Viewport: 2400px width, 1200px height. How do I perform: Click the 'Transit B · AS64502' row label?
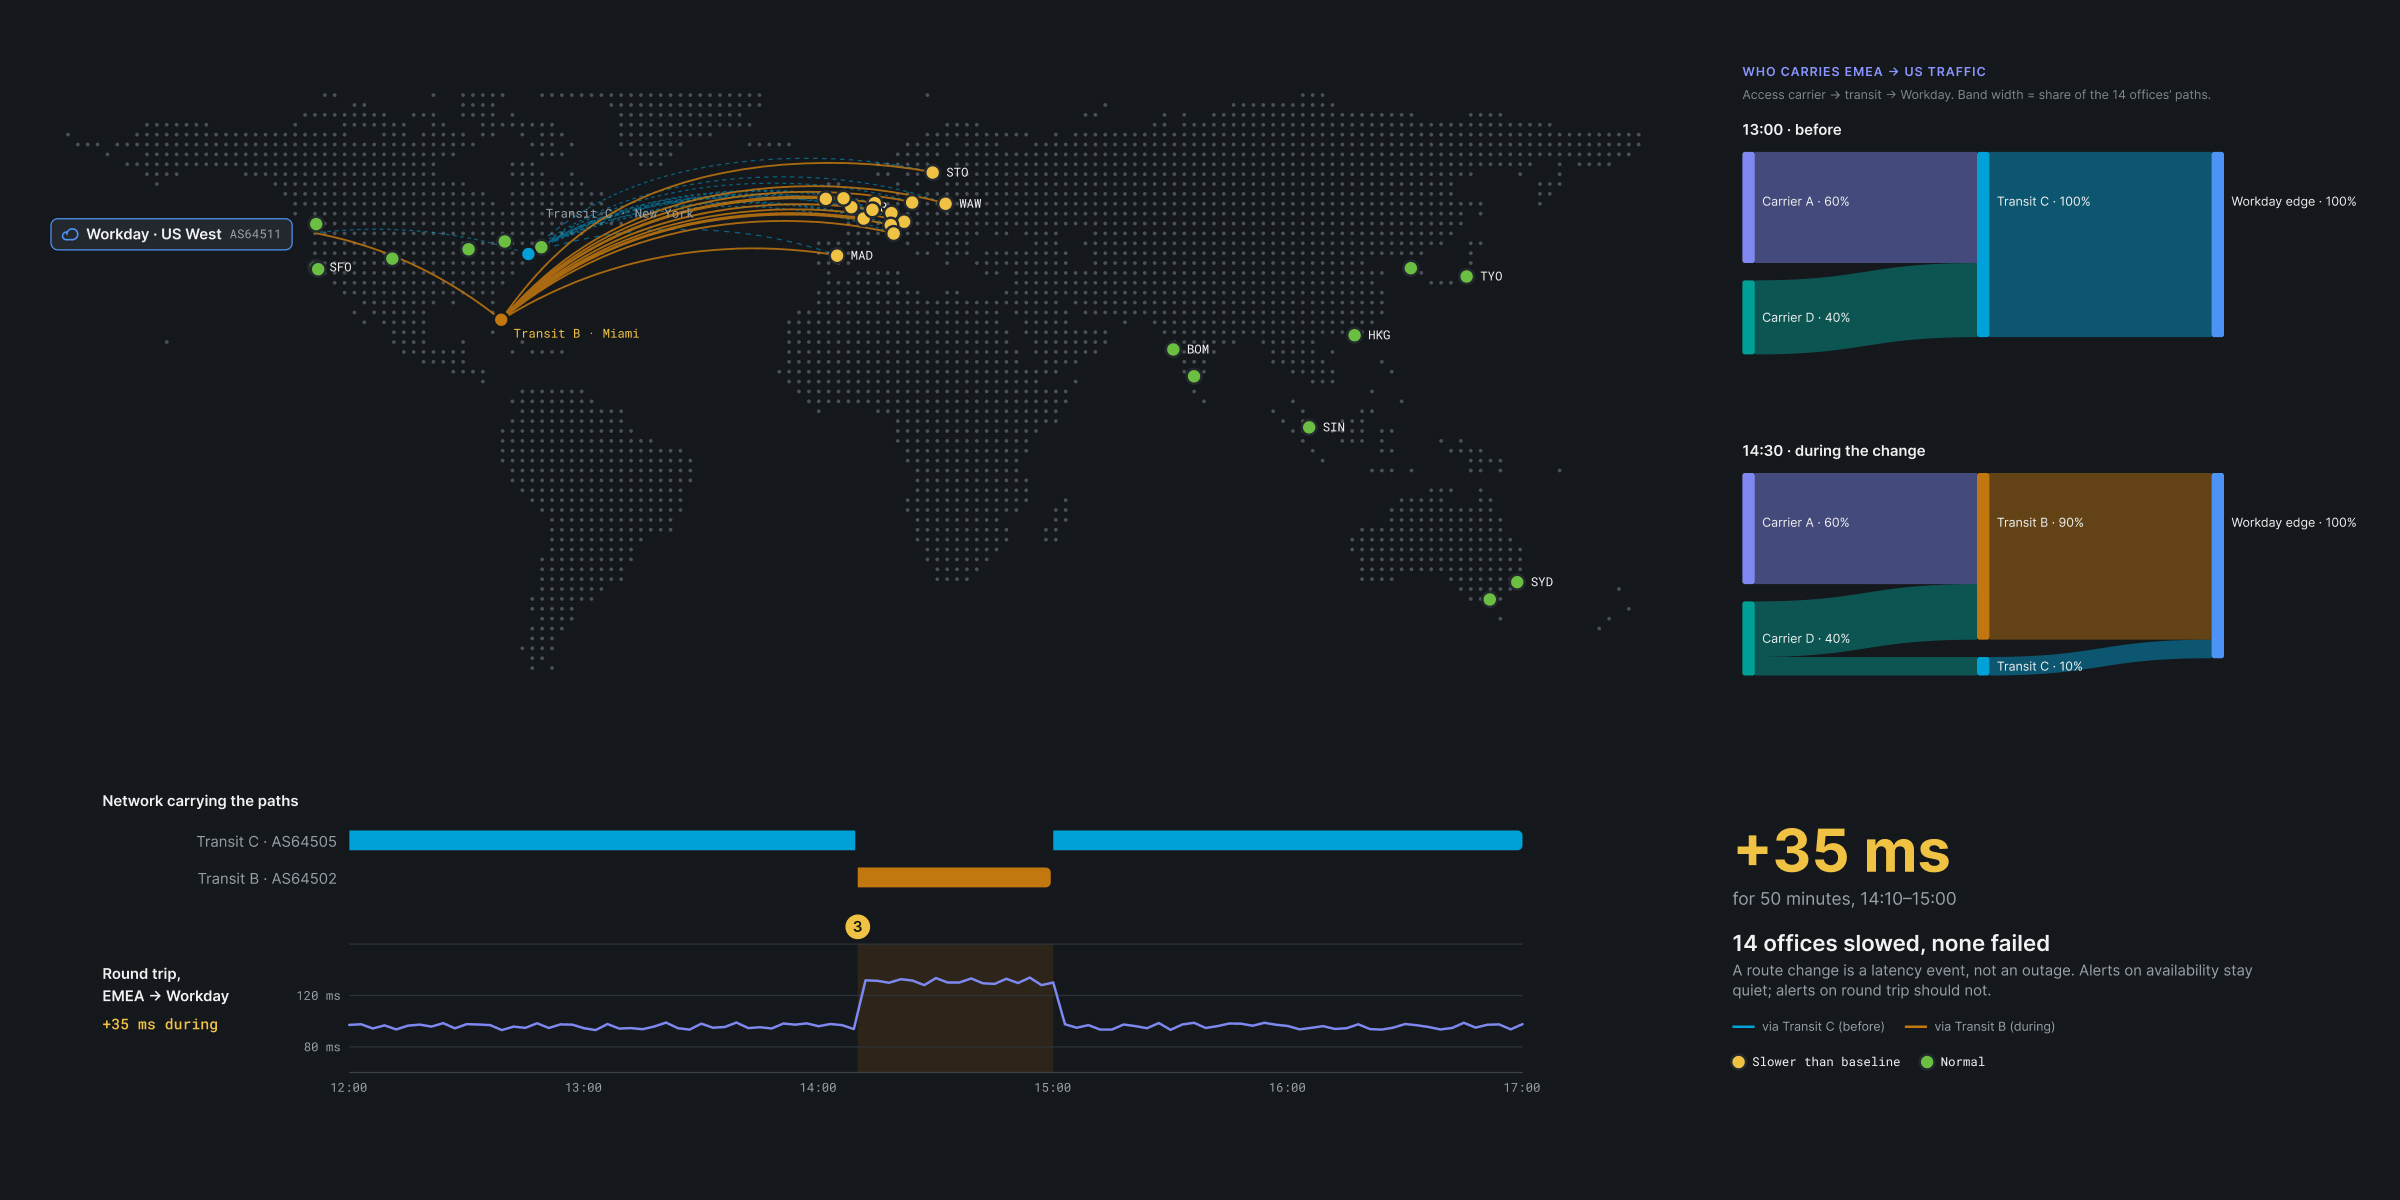[267, 879]
